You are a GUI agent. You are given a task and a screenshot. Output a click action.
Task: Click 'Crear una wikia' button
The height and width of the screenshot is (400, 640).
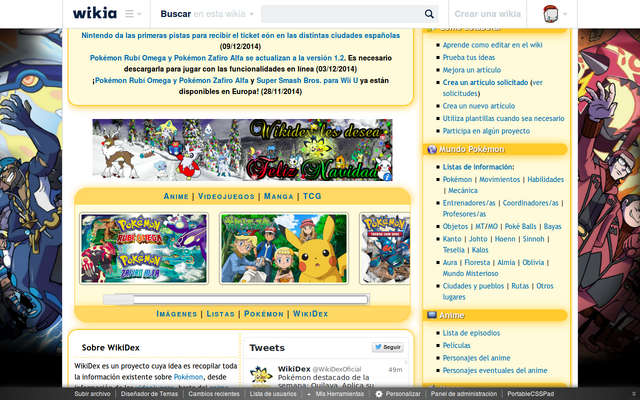click(488, 14)
